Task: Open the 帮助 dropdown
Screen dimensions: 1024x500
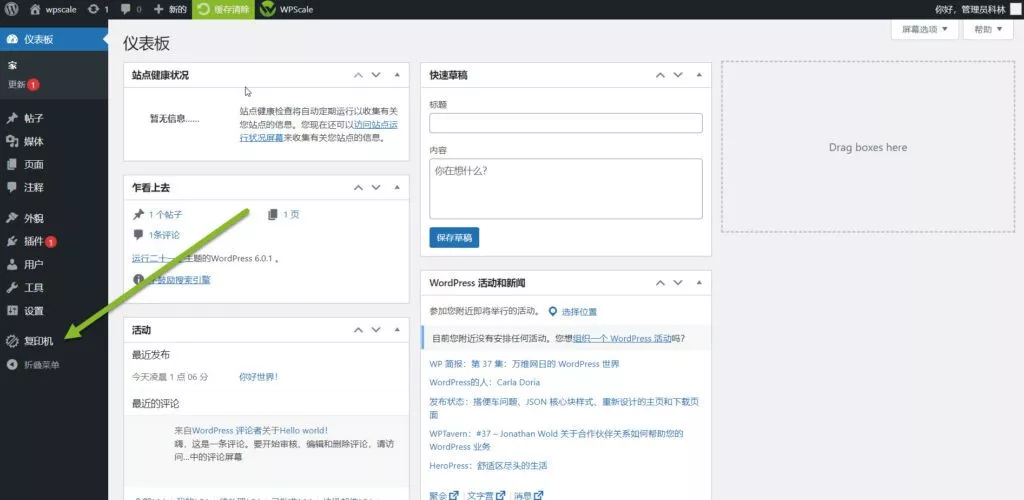Action: [988, 29]
